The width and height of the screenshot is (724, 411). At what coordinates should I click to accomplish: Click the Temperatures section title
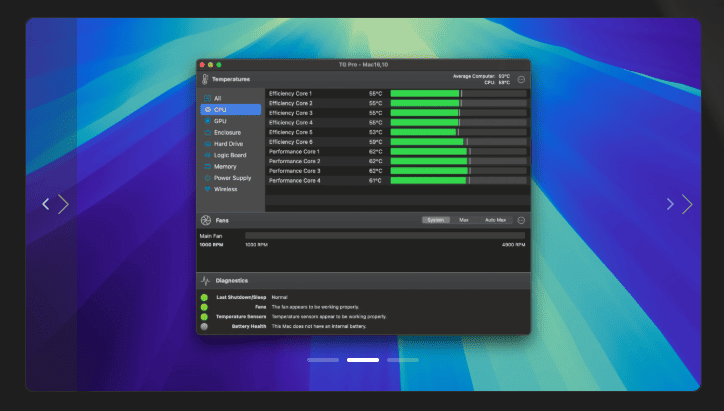pyautogui.click(x=231, y=79)
